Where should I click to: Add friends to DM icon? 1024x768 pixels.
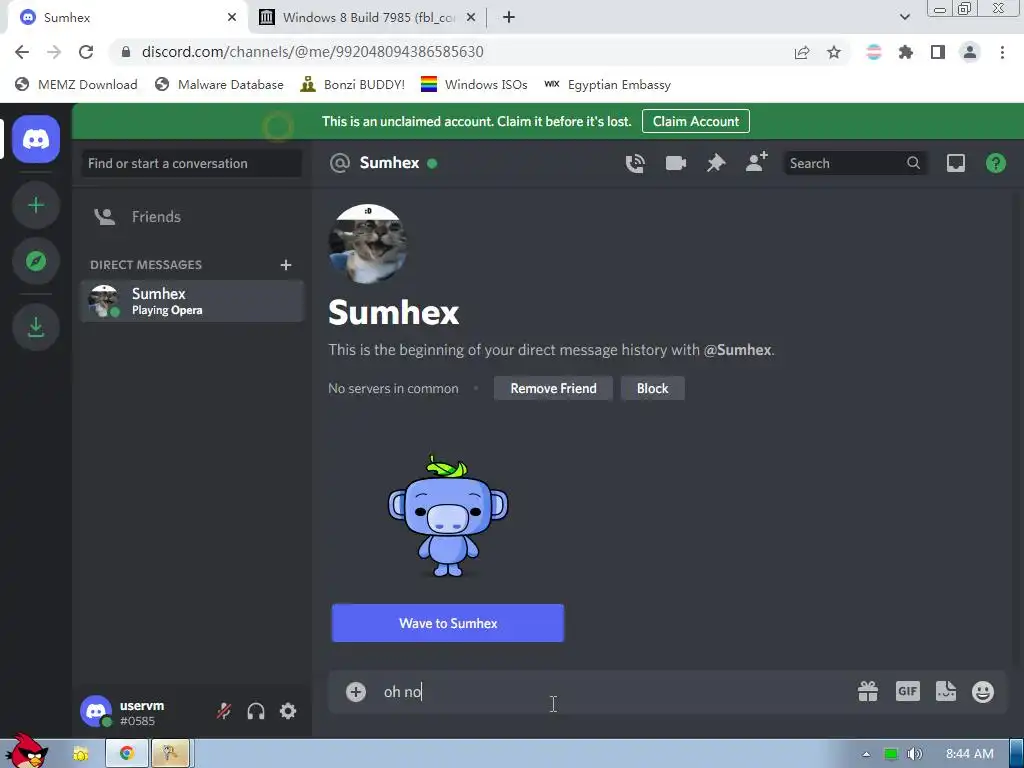point(756,162)
